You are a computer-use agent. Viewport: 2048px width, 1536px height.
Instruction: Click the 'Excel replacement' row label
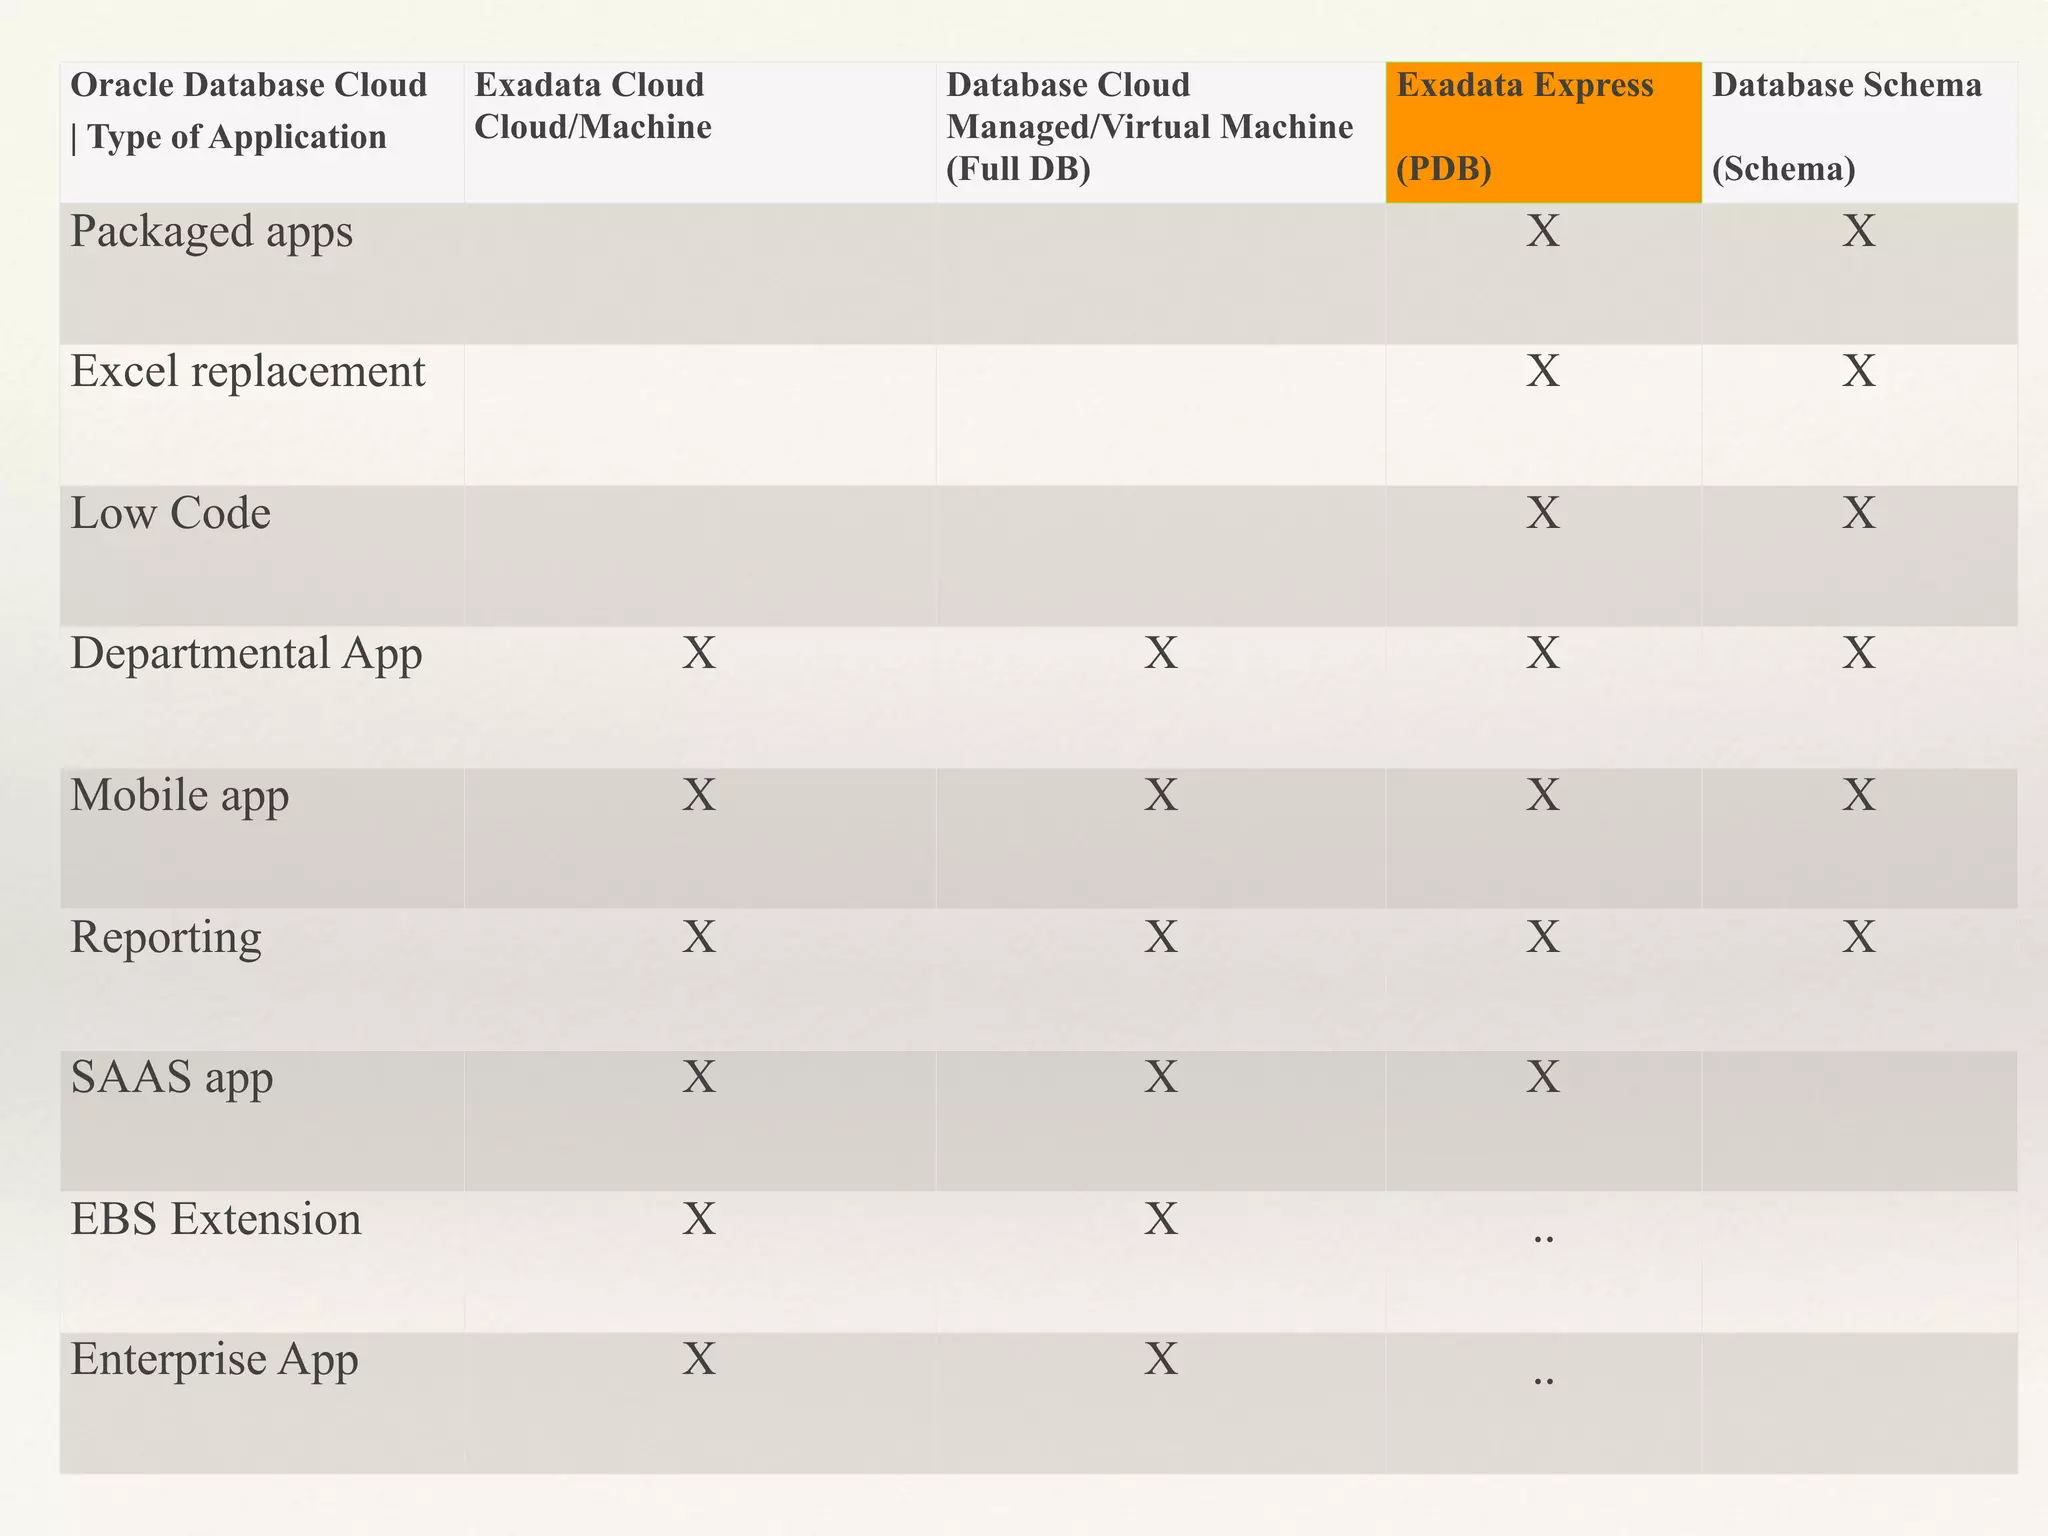[248, 372]
